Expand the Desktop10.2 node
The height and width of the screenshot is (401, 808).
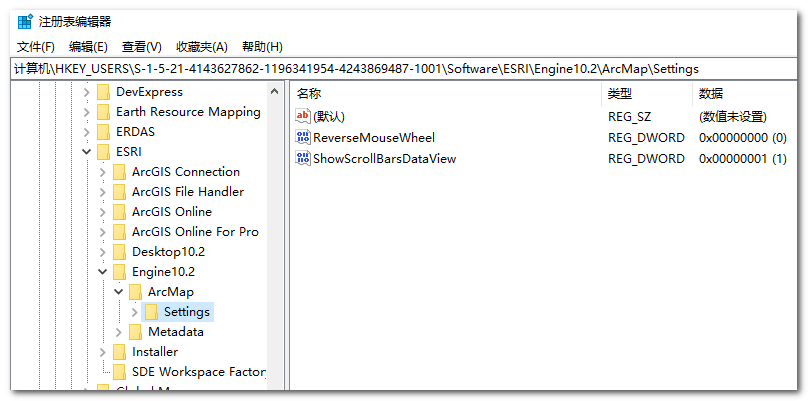[103, 253]
